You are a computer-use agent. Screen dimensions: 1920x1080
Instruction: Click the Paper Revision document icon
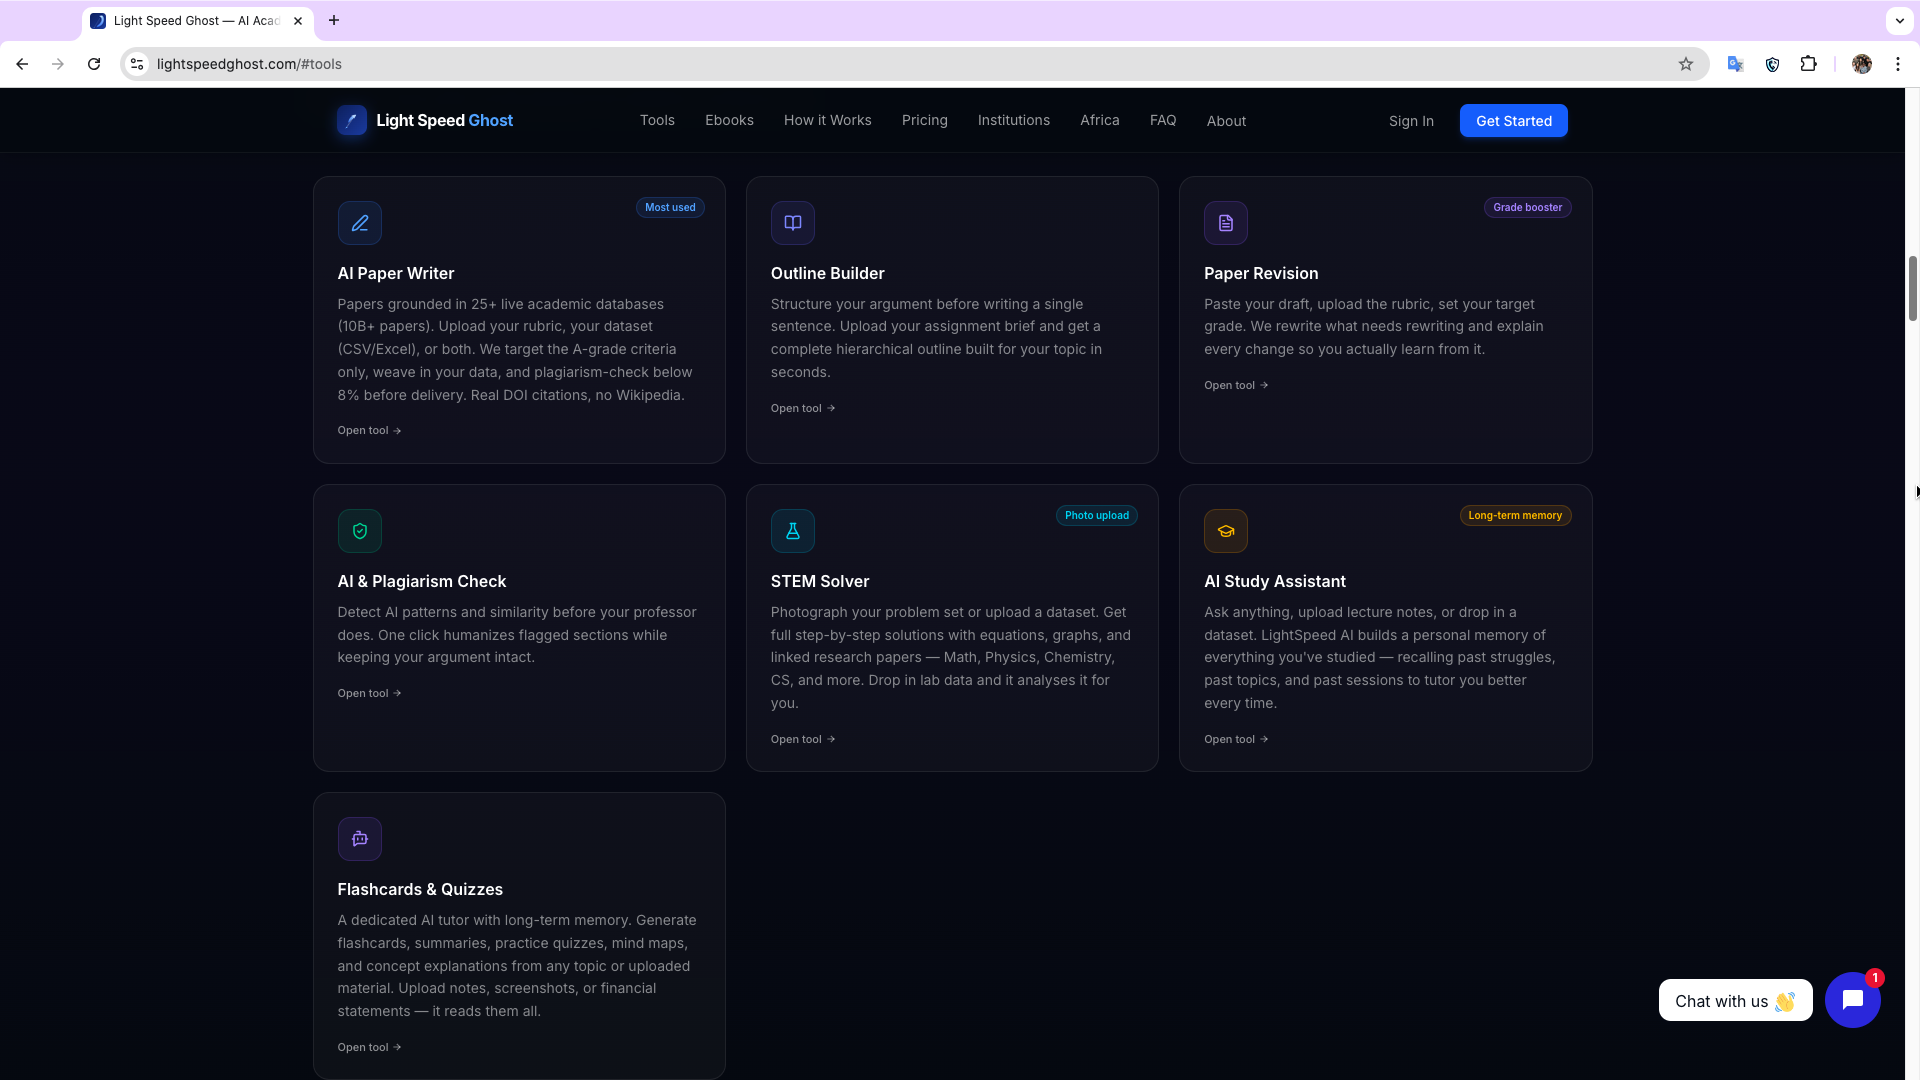(x=1226, y=223)
